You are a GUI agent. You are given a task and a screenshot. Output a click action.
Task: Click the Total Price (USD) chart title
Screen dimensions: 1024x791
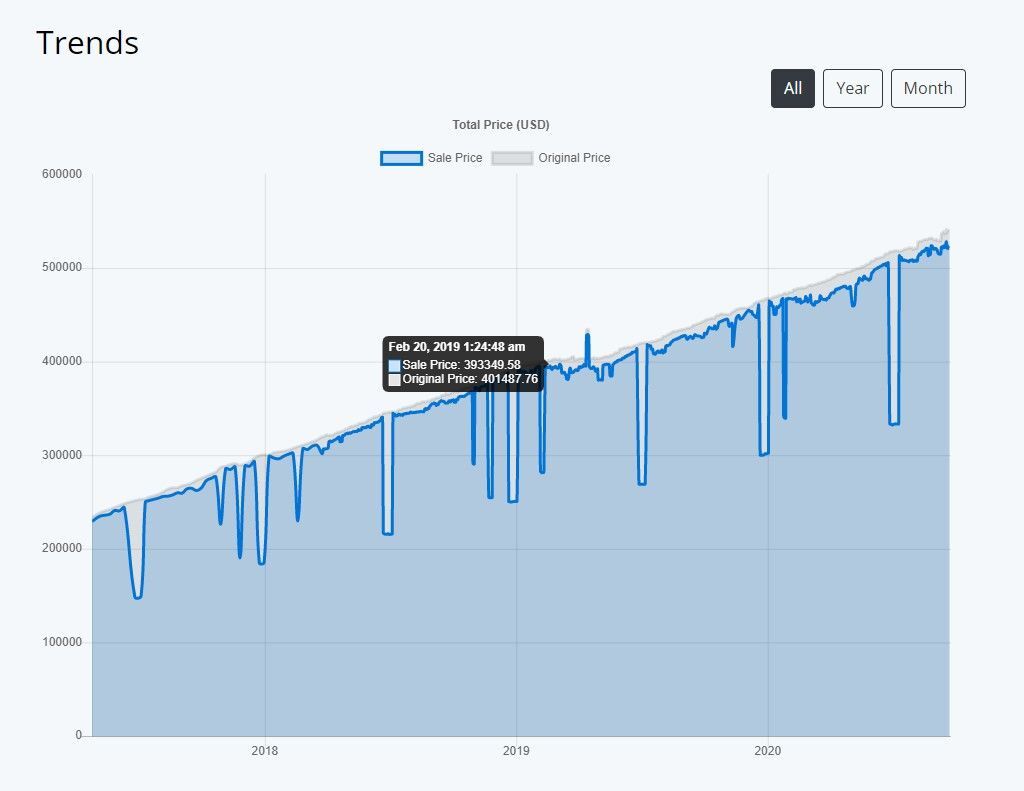point(501,125)
